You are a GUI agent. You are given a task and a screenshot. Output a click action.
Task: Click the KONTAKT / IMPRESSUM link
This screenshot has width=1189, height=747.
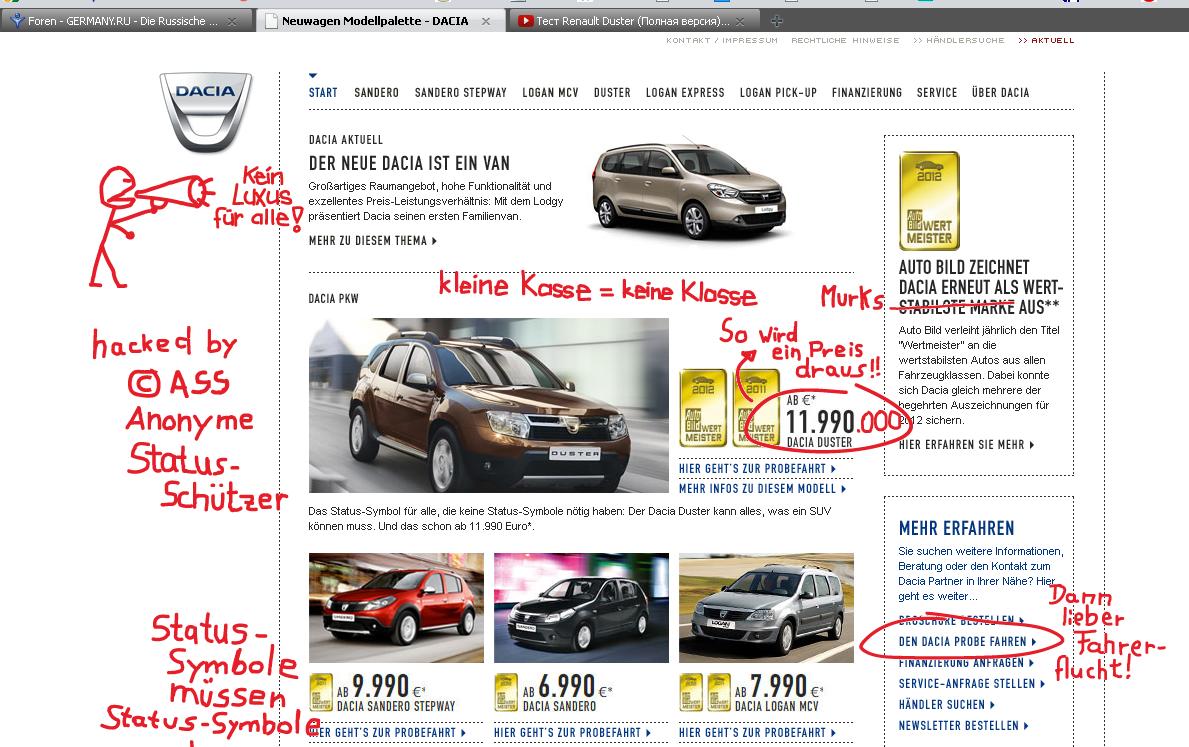722,40
